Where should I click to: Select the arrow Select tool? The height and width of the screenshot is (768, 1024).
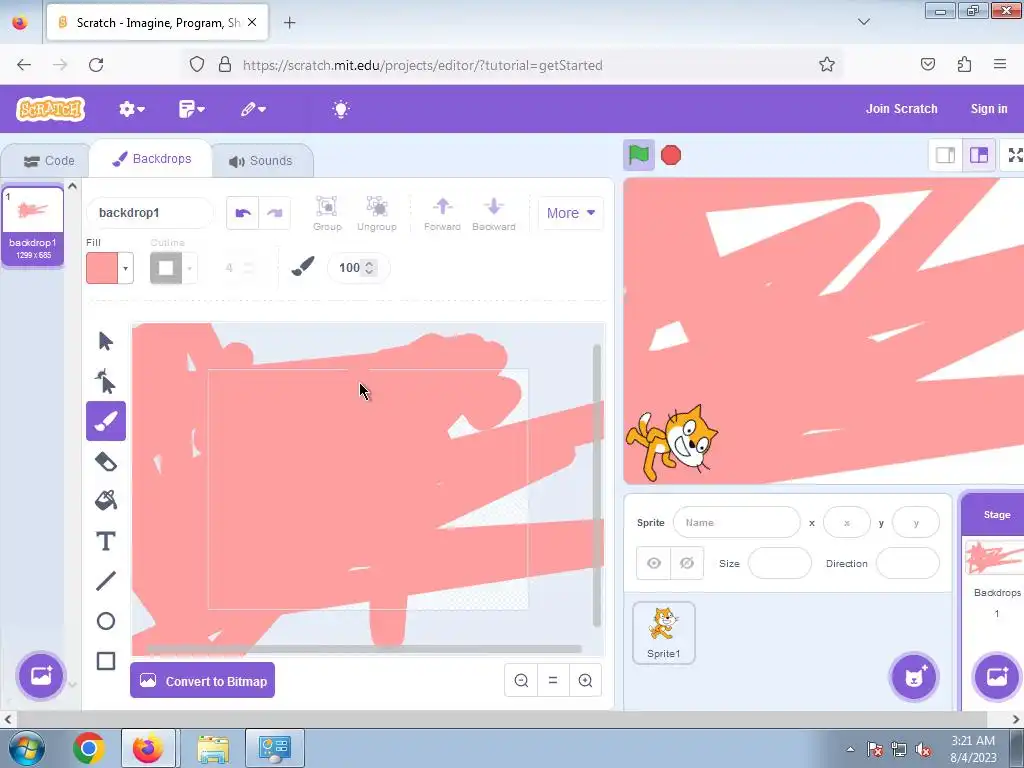coord(106,341)
